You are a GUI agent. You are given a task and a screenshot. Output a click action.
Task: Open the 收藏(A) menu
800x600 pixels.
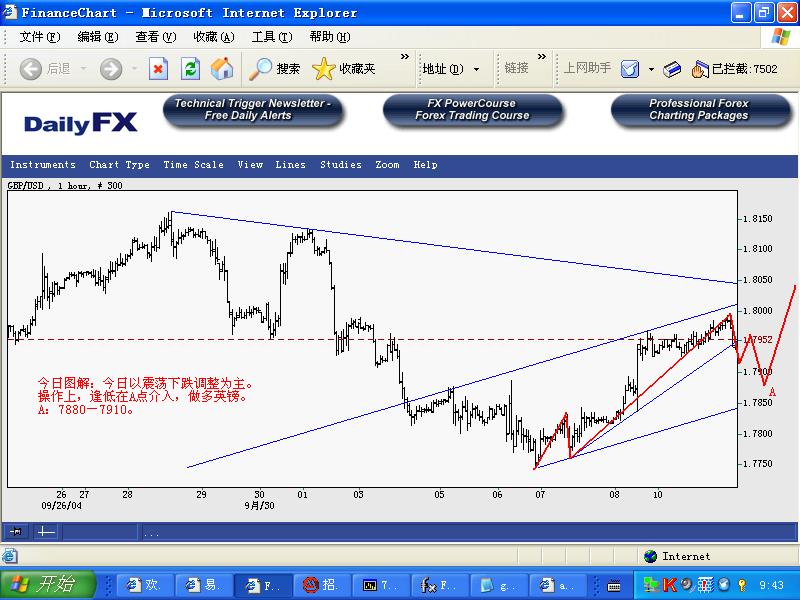click(x=214, y=37)
